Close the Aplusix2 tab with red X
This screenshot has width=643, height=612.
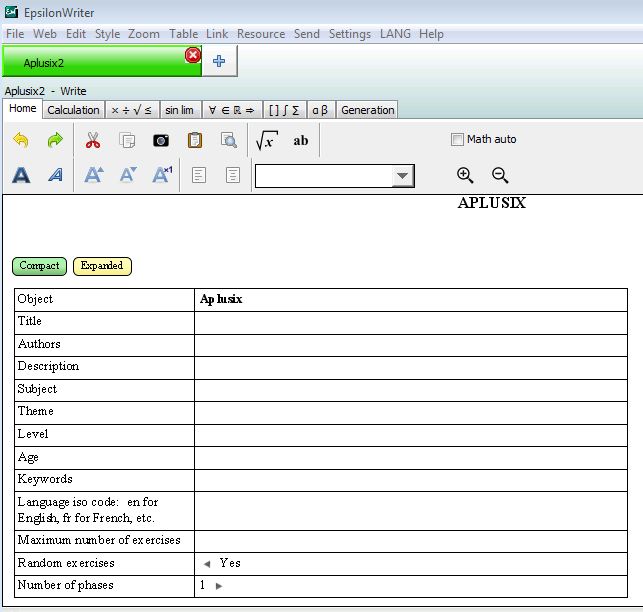pyautogui.click(x=193, y=55)
